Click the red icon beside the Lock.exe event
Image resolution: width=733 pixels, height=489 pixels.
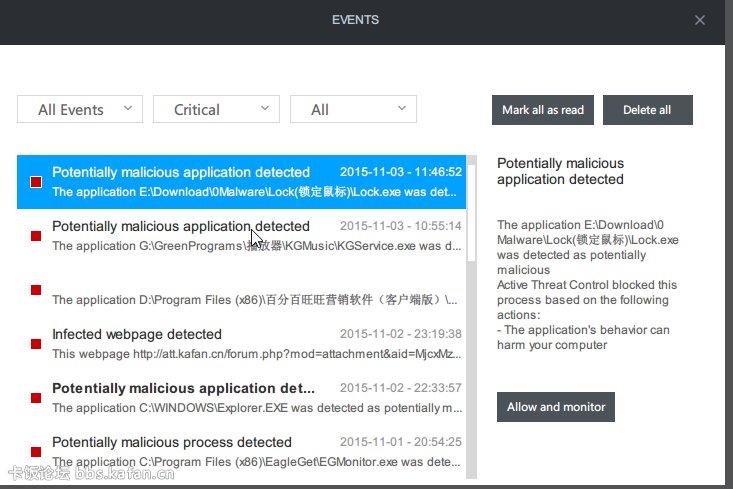click(36, 182)
